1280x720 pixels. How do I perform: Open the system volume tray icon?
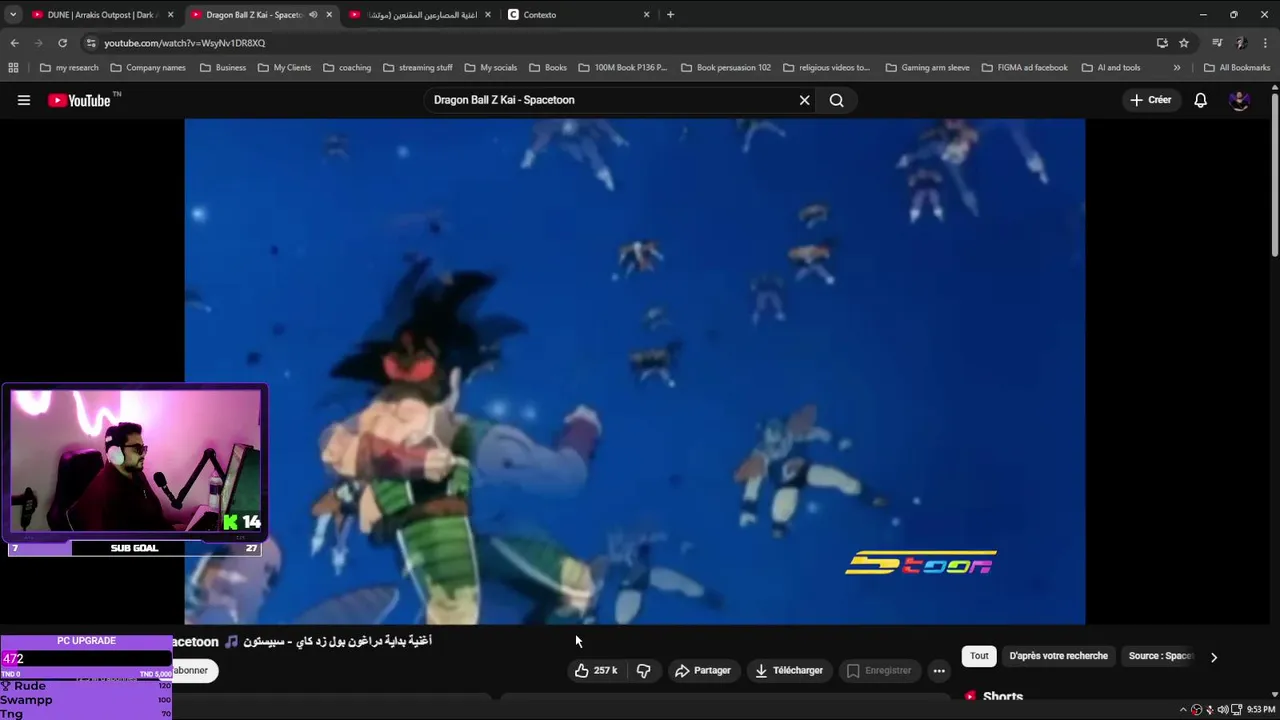pyautogui.click(x=1222, y=710)
